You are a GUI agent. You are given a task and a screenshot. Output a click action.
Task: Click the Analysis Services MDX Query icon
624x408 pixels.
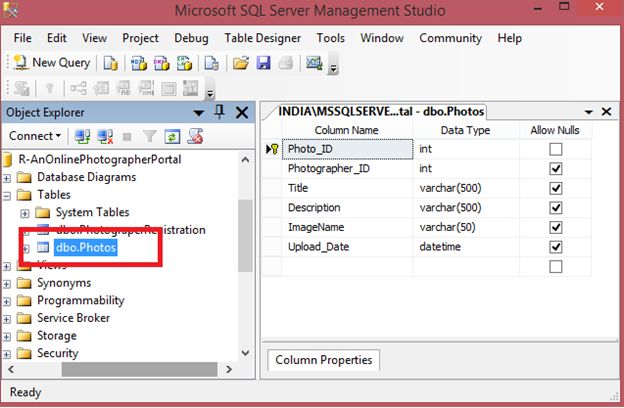(138, 63)
